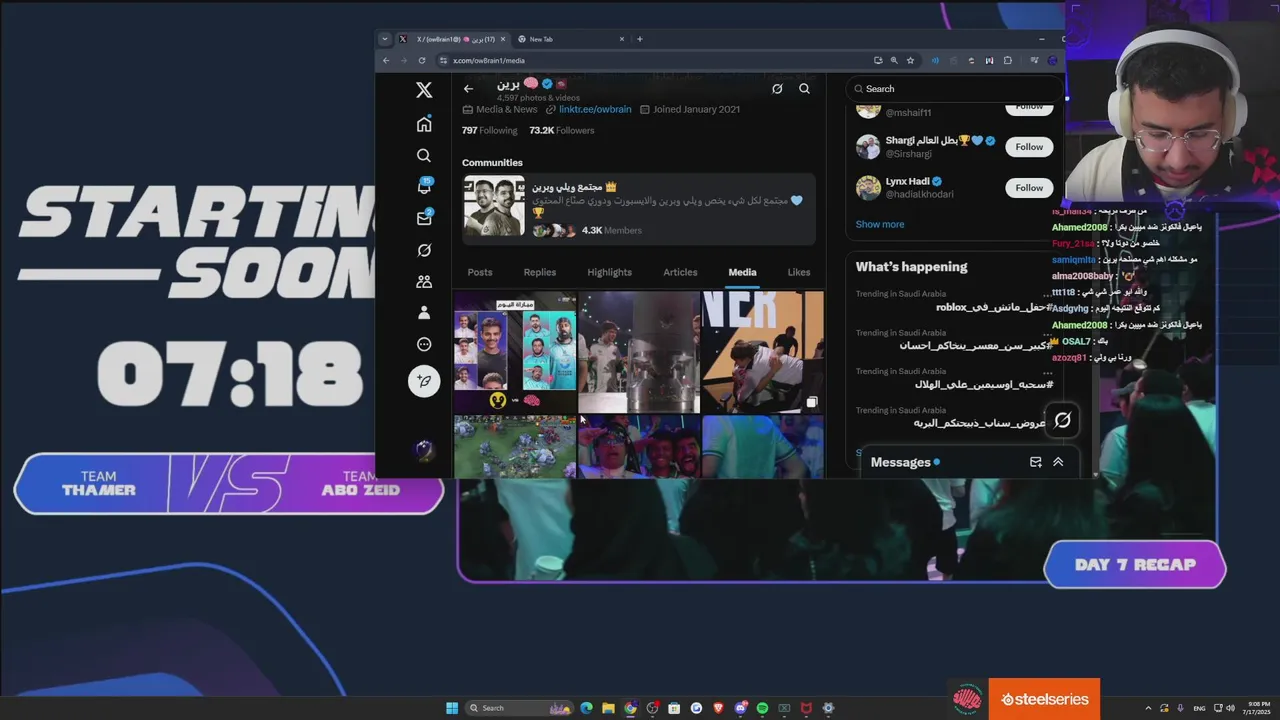The height and width of the screenshot is (720, 1280).
Task: Open the ENG language switcher in tray
Action: 1199,708
